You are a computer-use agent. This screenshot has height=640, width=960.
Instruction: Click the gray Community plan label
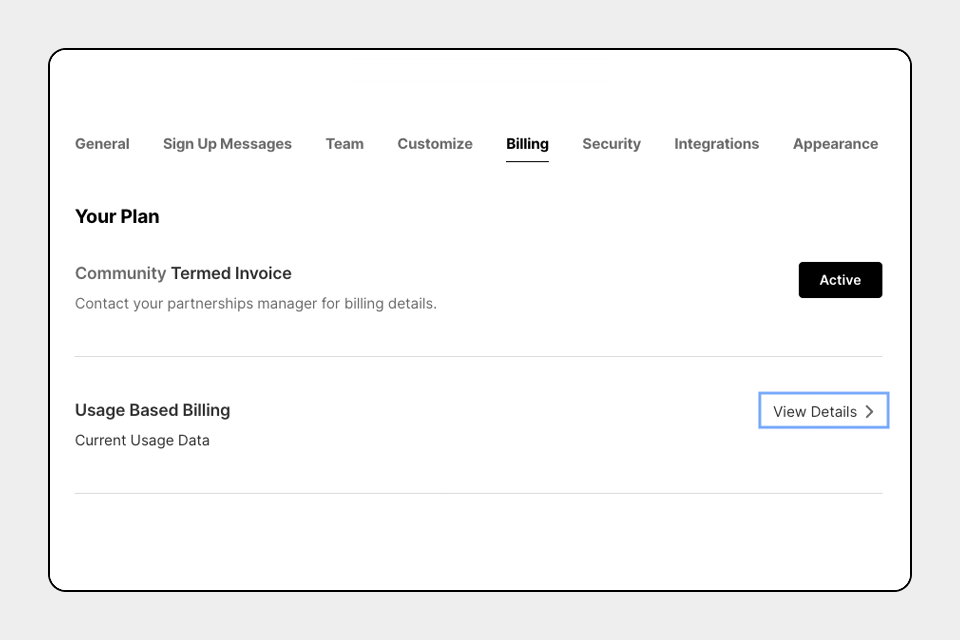tap(120, 273)
